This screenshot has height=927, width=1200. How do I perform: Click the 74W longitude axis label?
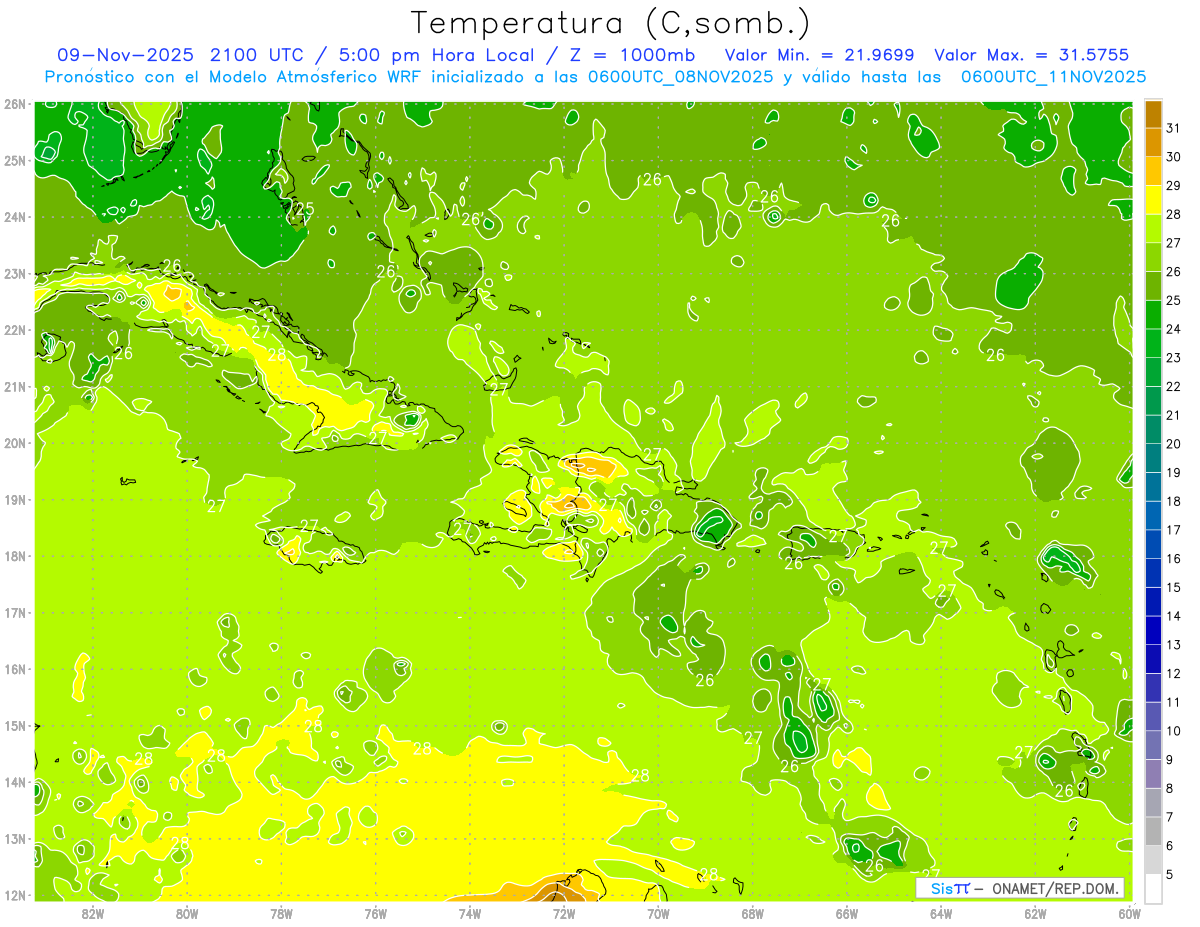[470, 913]
